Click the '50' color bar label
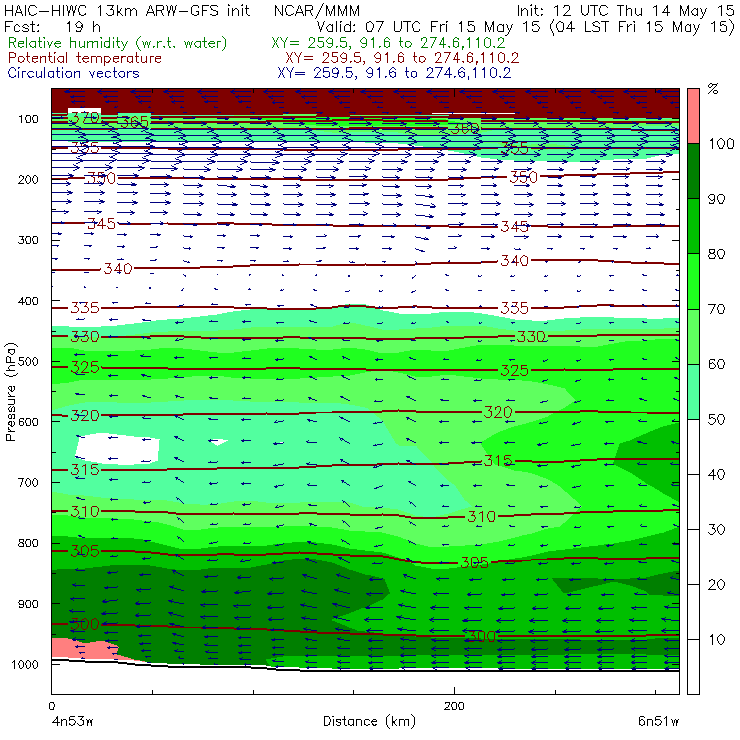 (x=716, y=419)
